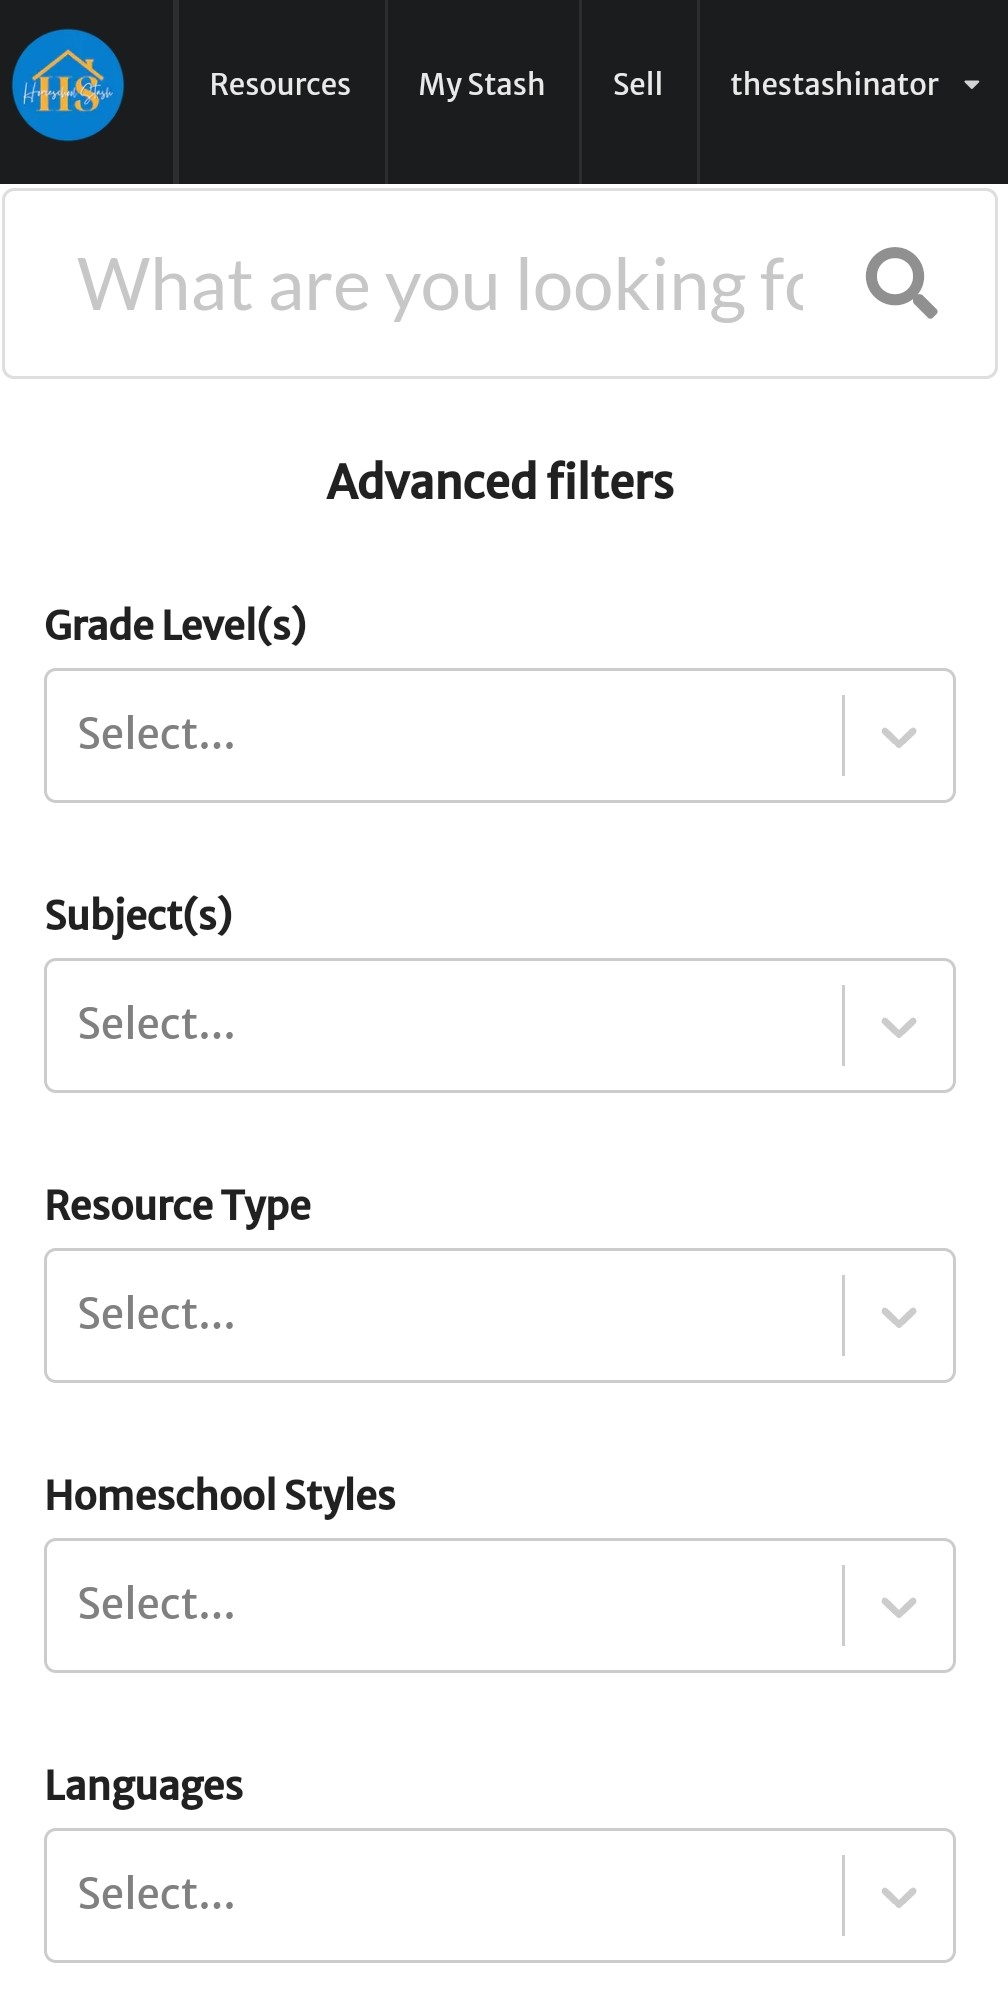Expand the Resource Type chevron arrow
Image resolution: width=1008 pixels, height=1995 pixels.
point(899,1317)
